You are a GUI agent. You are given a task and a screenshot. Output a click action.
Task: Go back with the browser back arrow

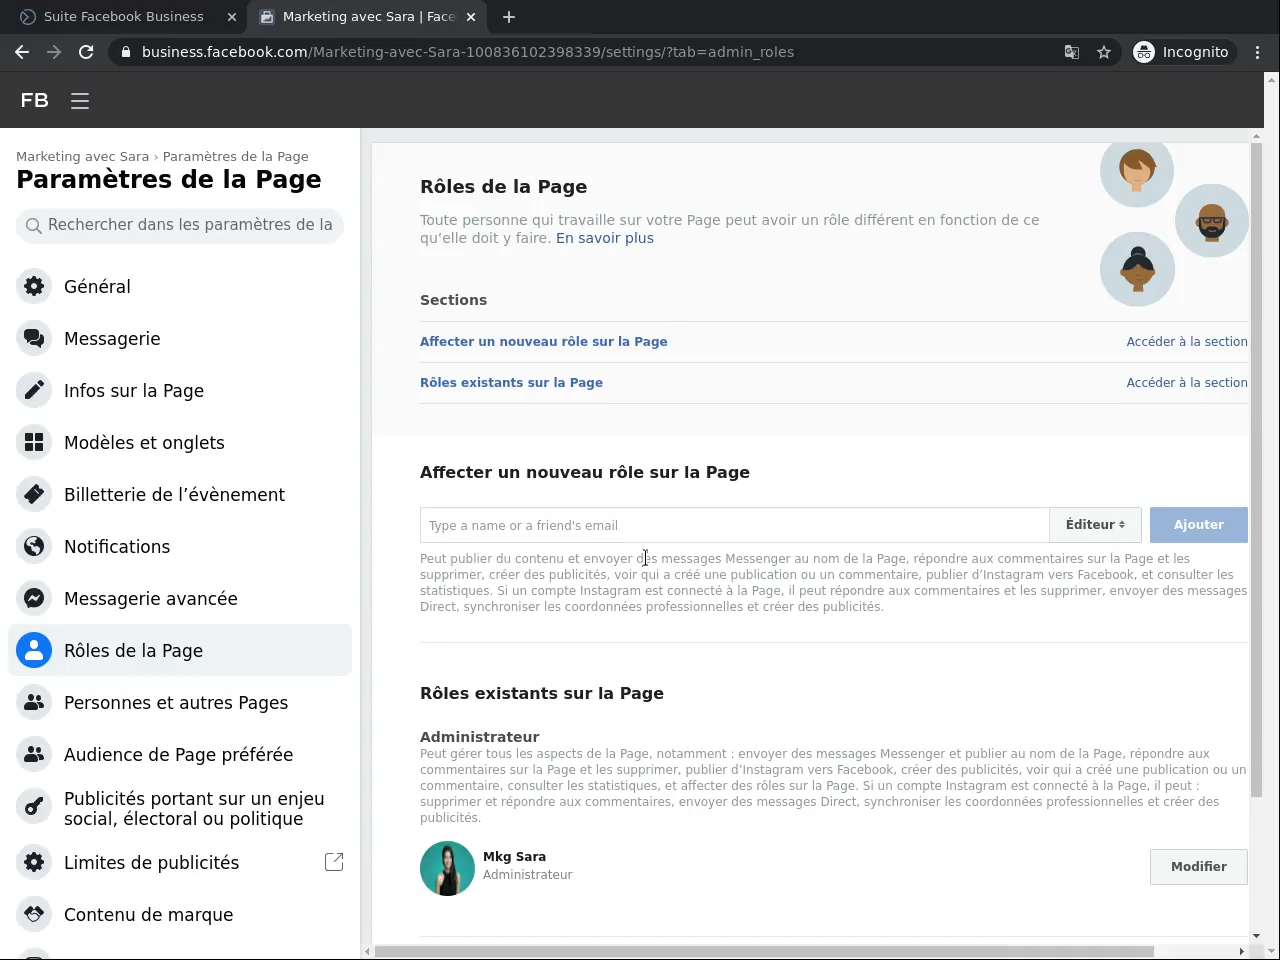[22, 52]
